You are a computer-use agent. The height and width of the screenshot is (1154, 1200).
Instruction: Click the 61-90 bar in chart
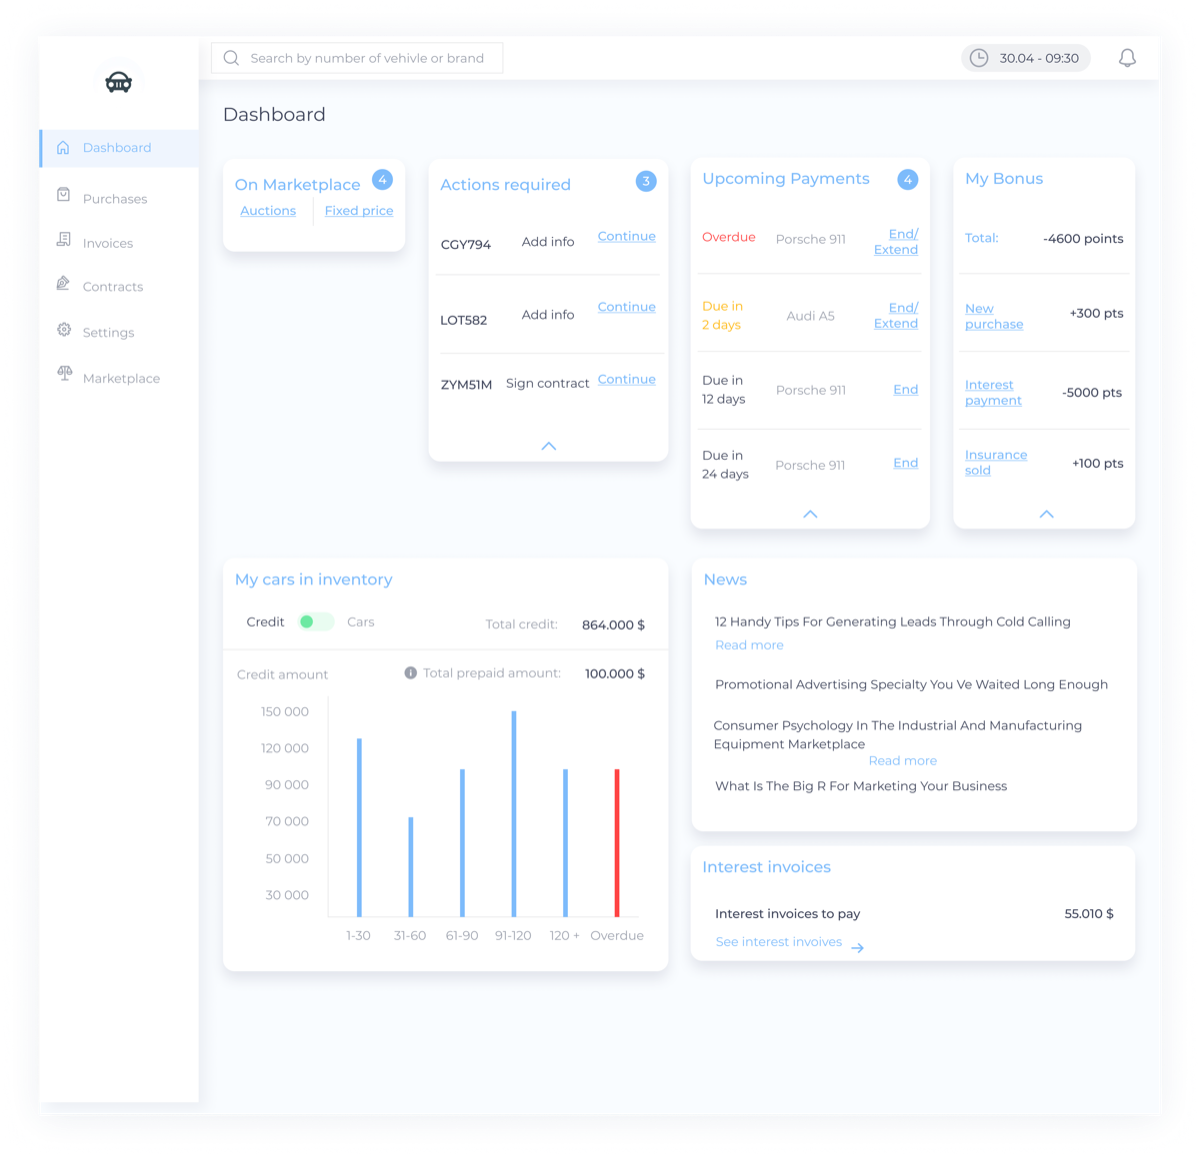462,843
